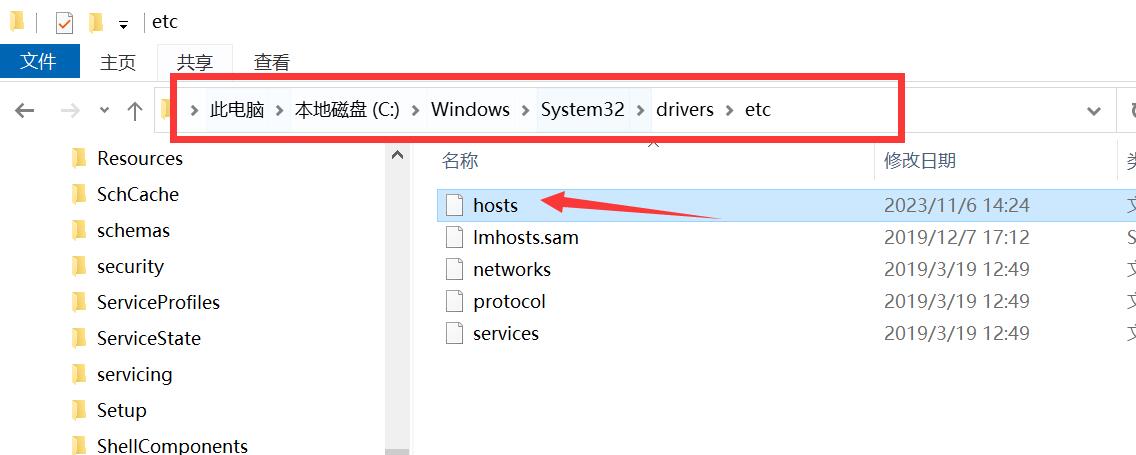Open the Customize Quick Access Toolbar dropdown
This screenshot has height=455, width=1136.
point(123,25)
